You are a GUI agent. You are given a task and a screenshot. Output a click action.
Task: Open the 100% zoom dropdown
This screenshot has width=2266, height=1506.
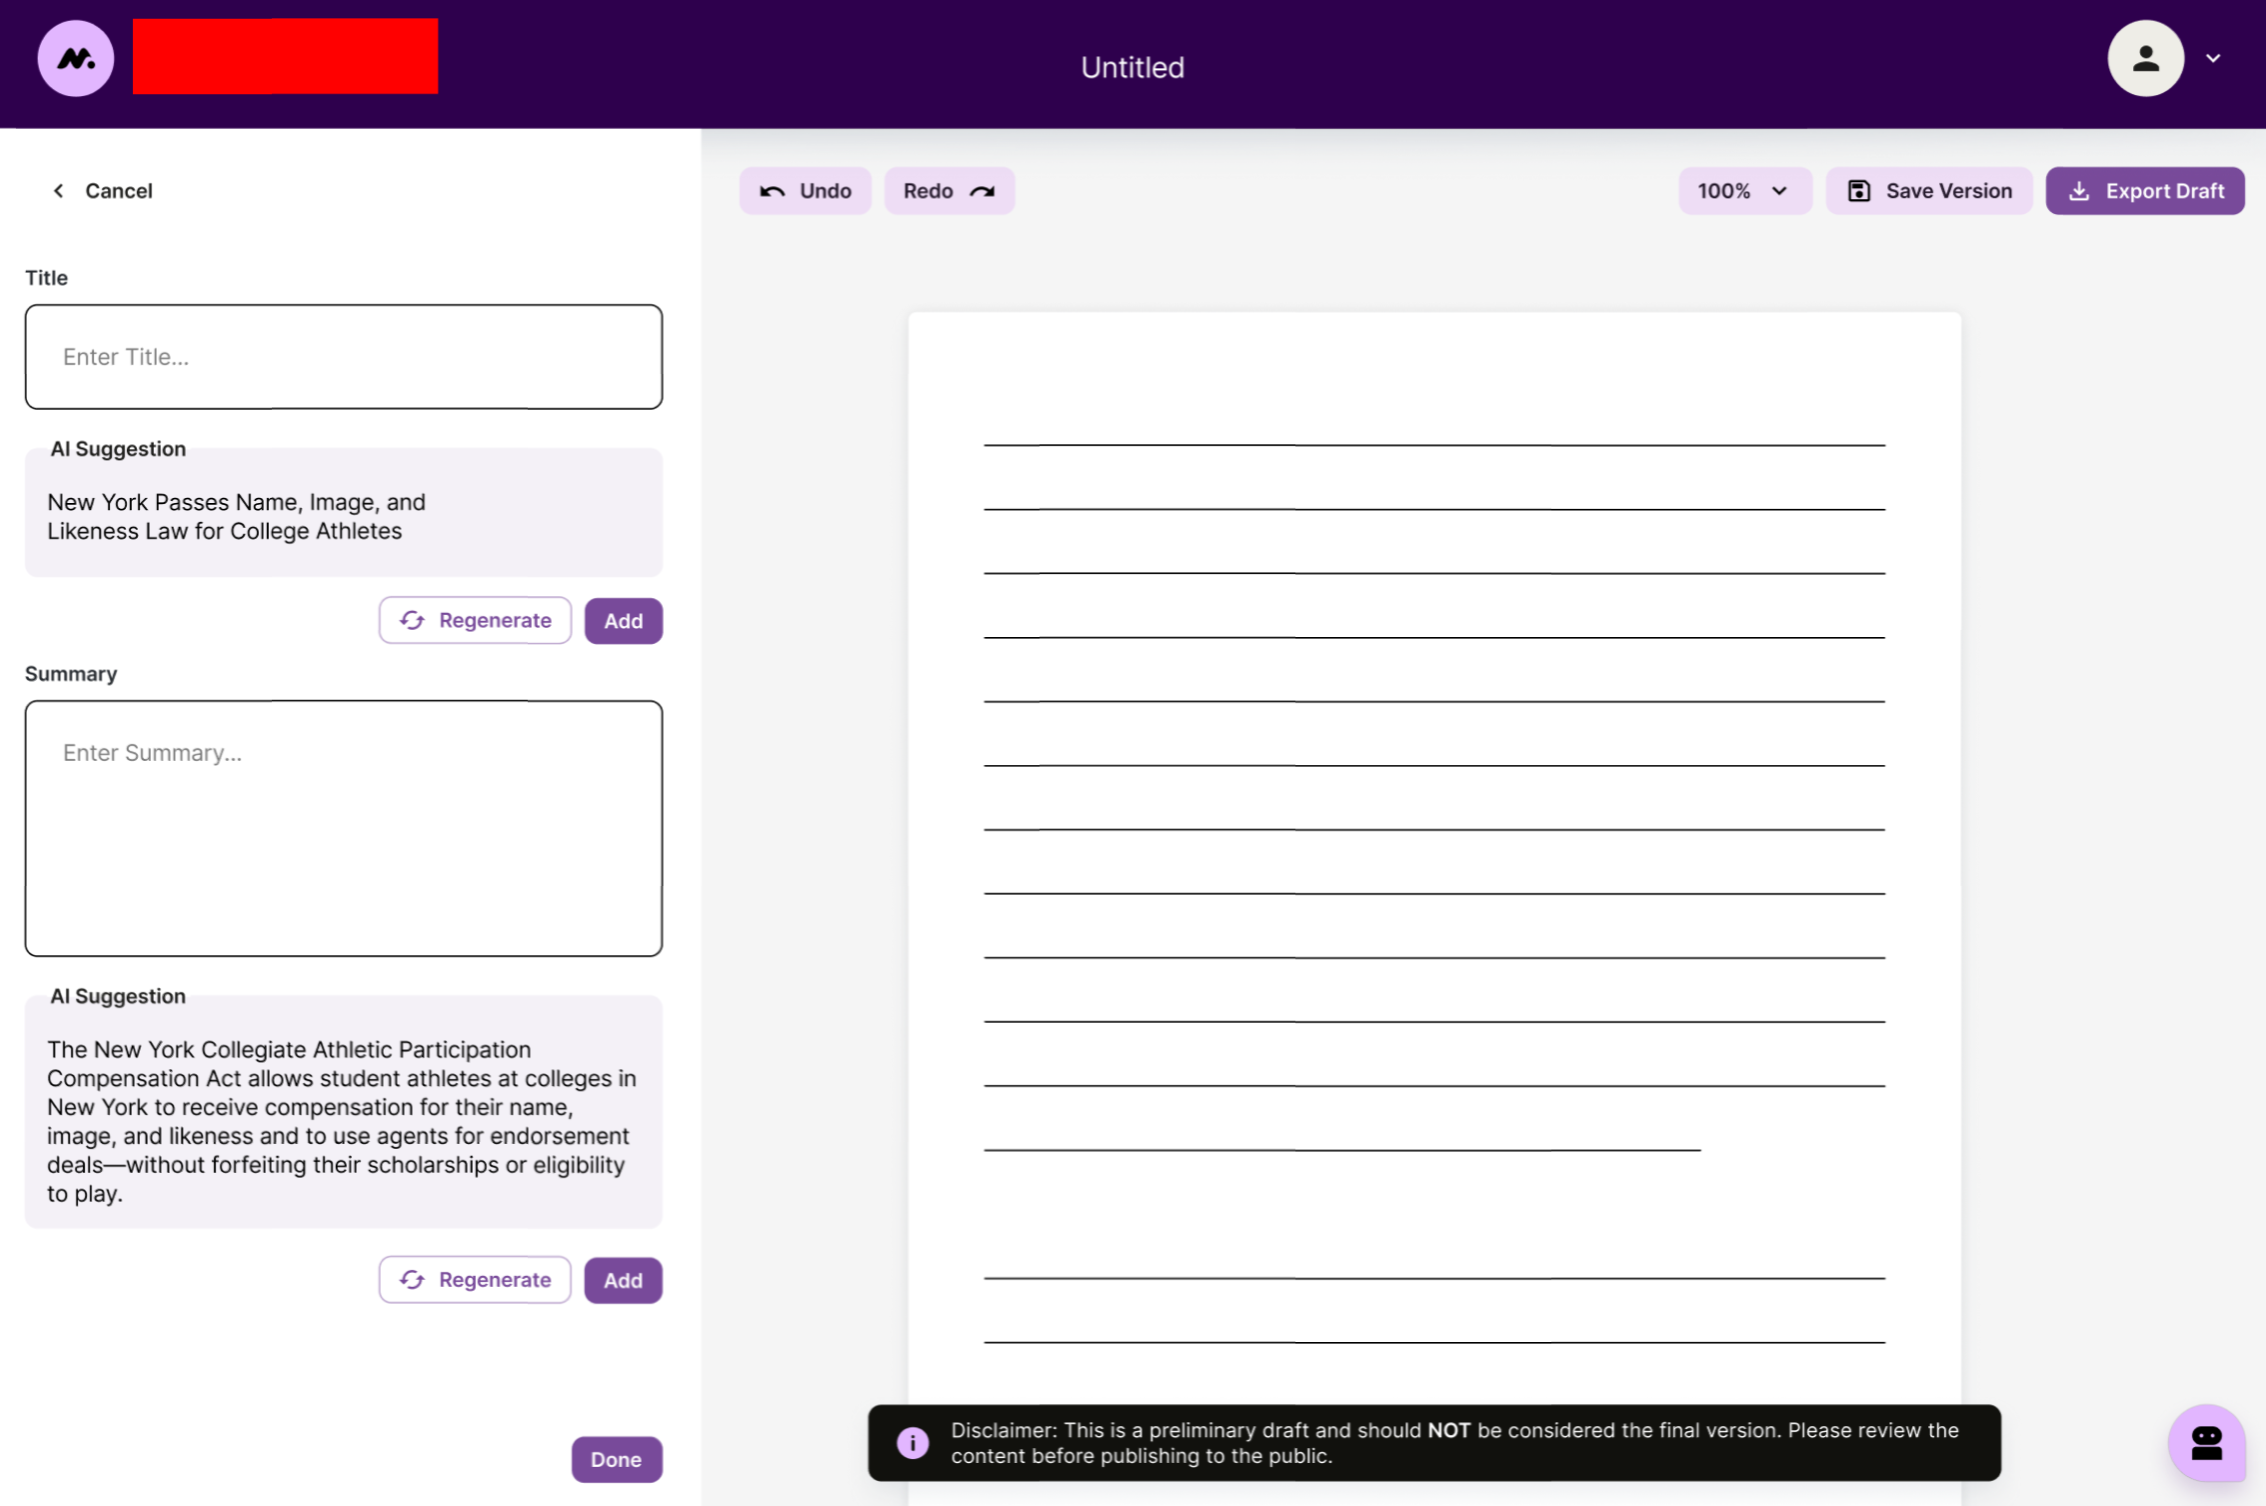(1743, 191)
